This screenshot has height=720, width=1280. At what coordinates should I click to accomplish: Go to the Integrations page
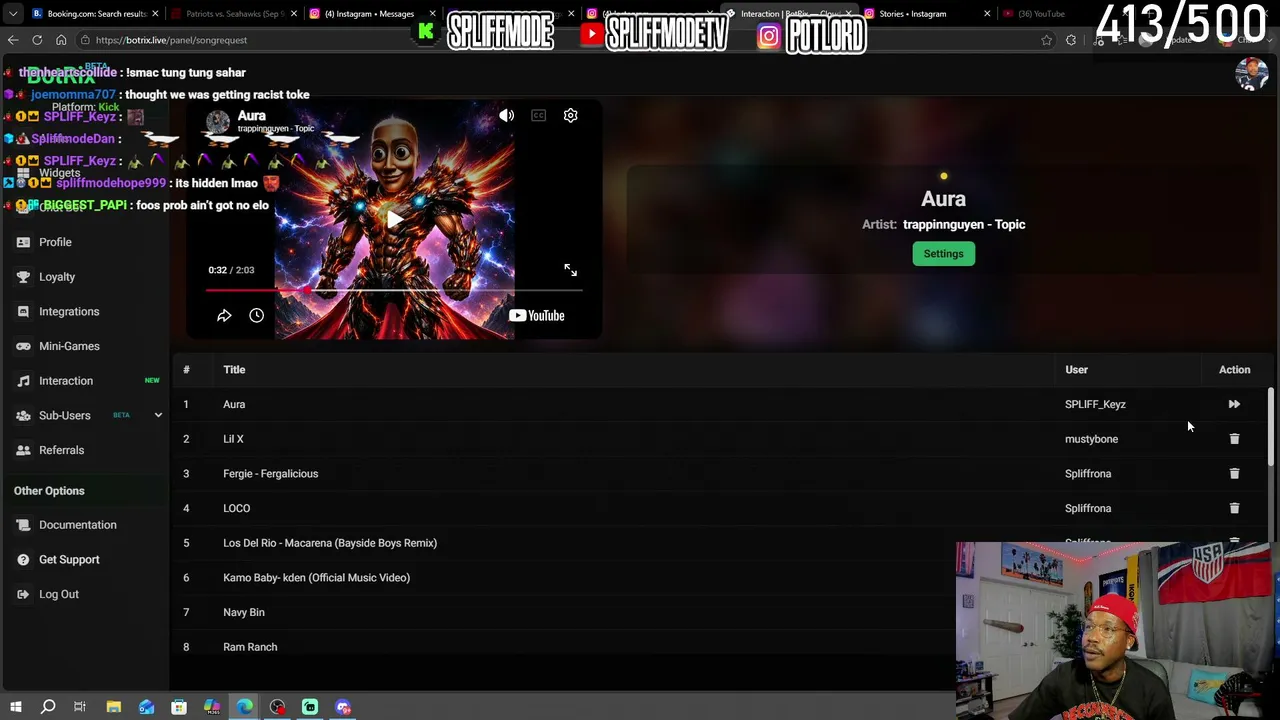[69, 312]
